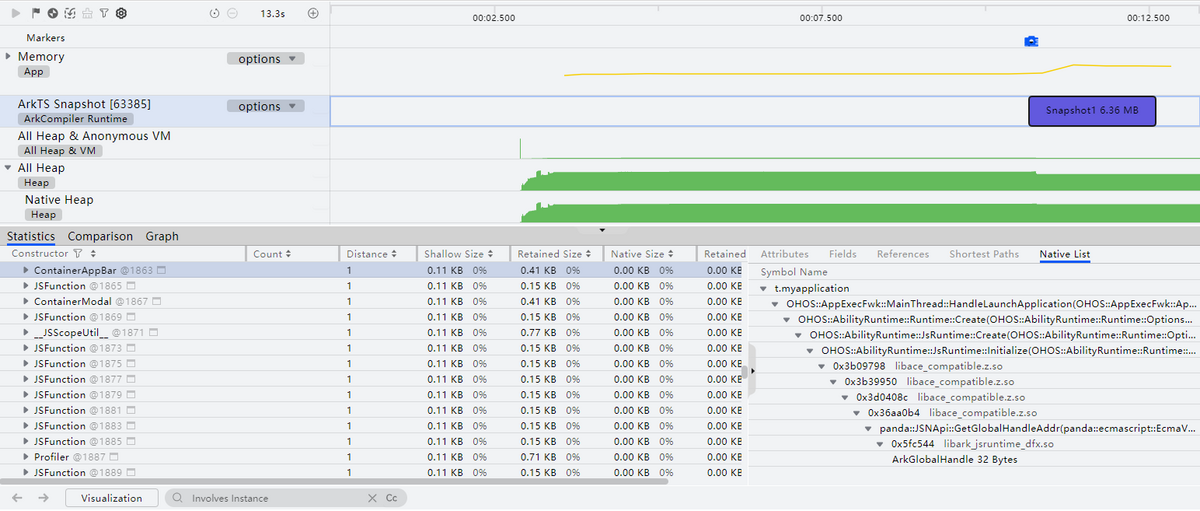Screen dimensions: 1200x511
Task: Click the window icon beside ContainerAppBar @1863
Action: click(161, 271)
